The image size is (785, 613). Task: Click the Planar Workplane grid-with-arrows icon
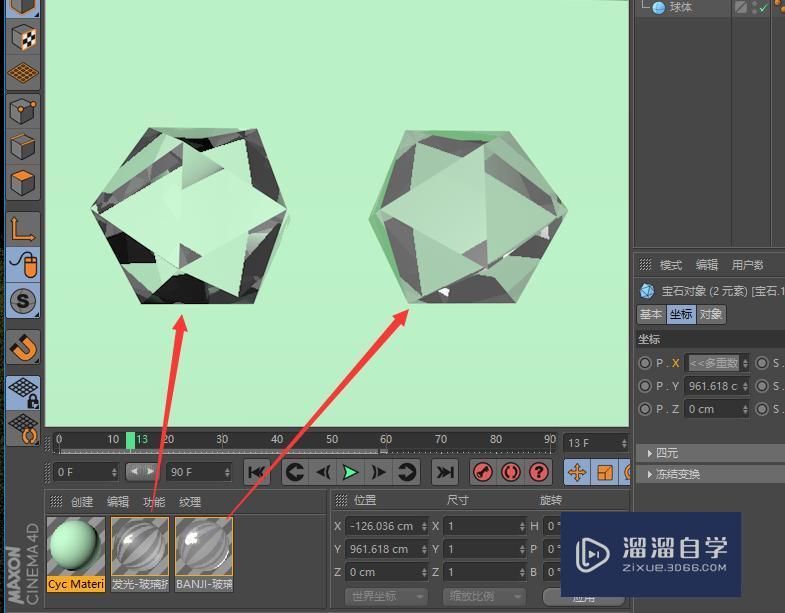click(x=23, y=429)
